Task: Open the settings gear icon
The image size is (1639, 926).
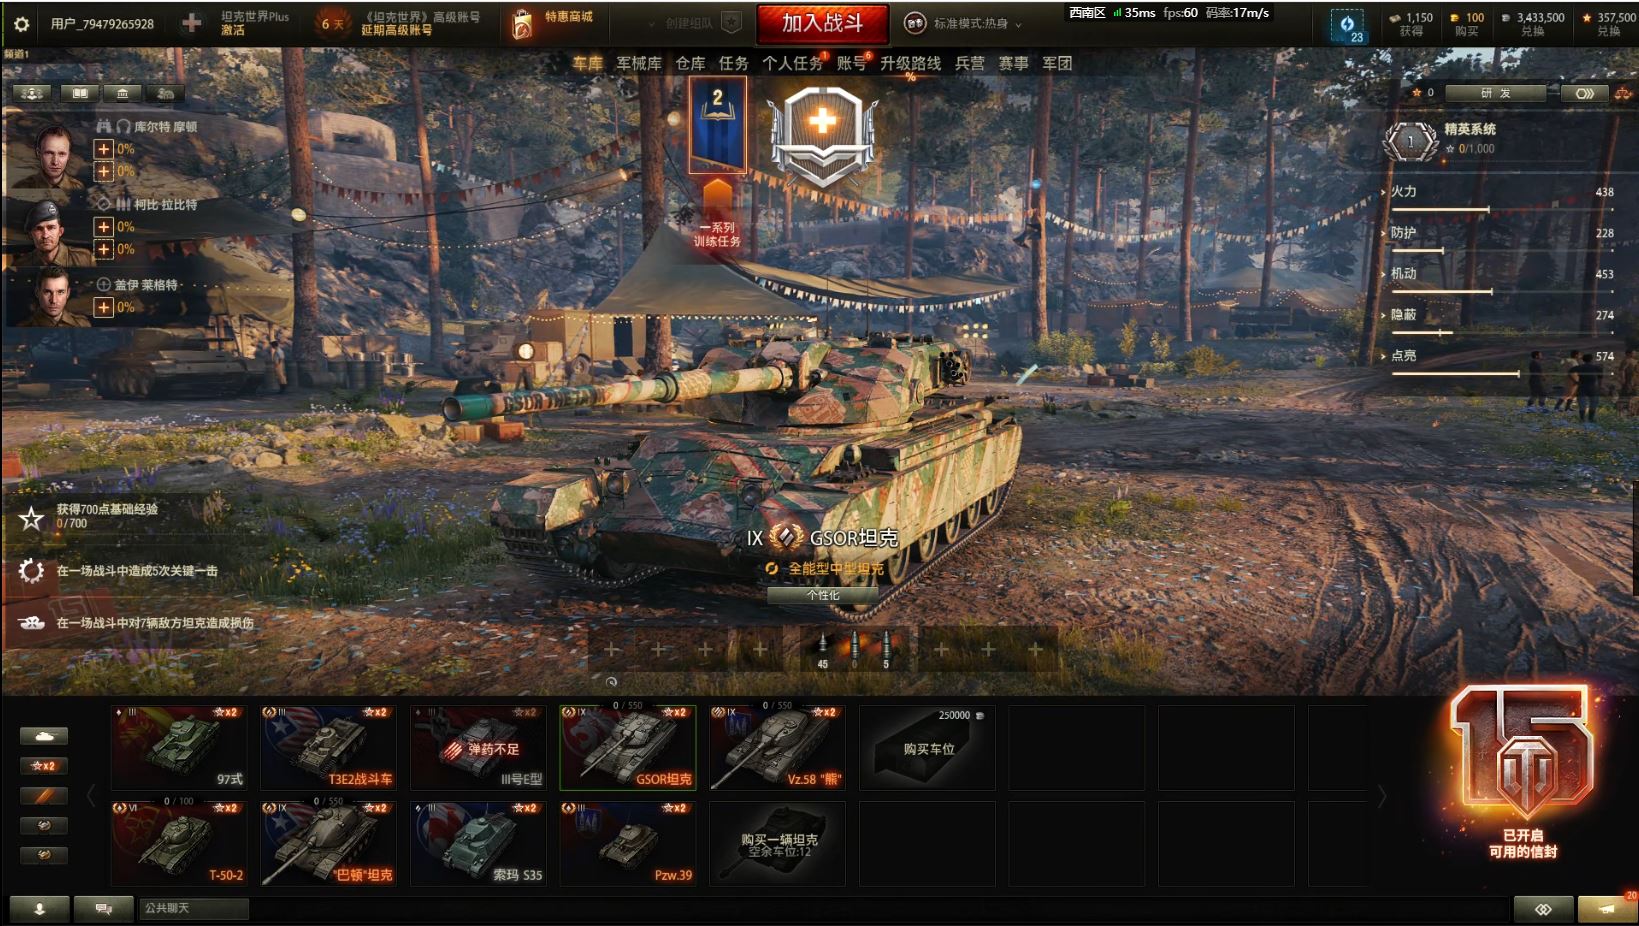Action: point(21,23)
